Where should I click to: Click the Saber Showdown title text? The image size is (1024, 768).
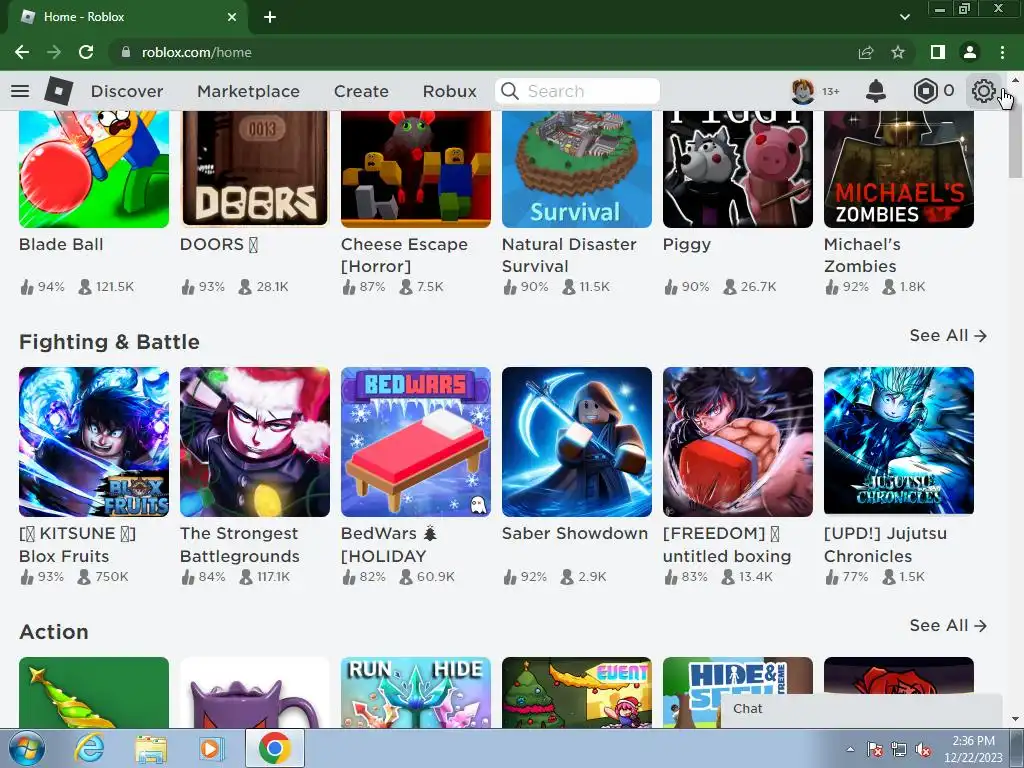tap(575, 534)
